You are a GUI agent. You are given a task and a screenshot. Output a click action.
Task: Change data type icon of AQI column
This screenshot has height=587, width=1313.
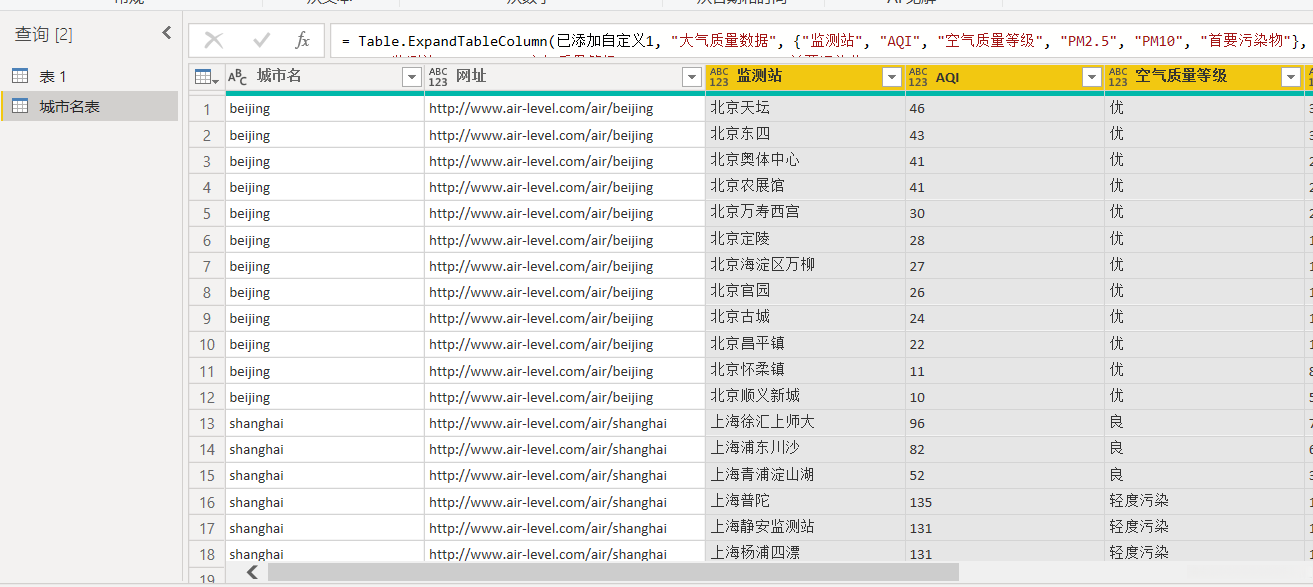[x=918, y=77]
